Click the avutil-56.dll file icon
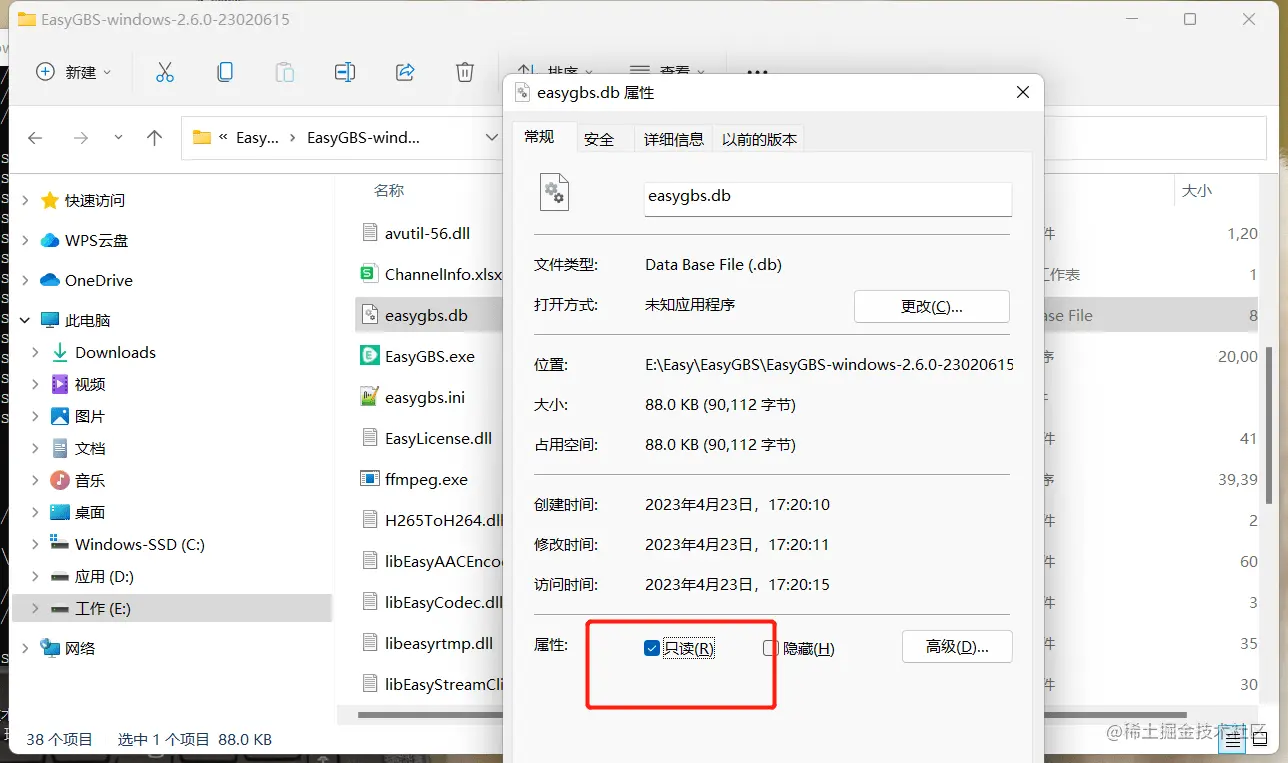 pyautogui.click(x=369, y=233)
